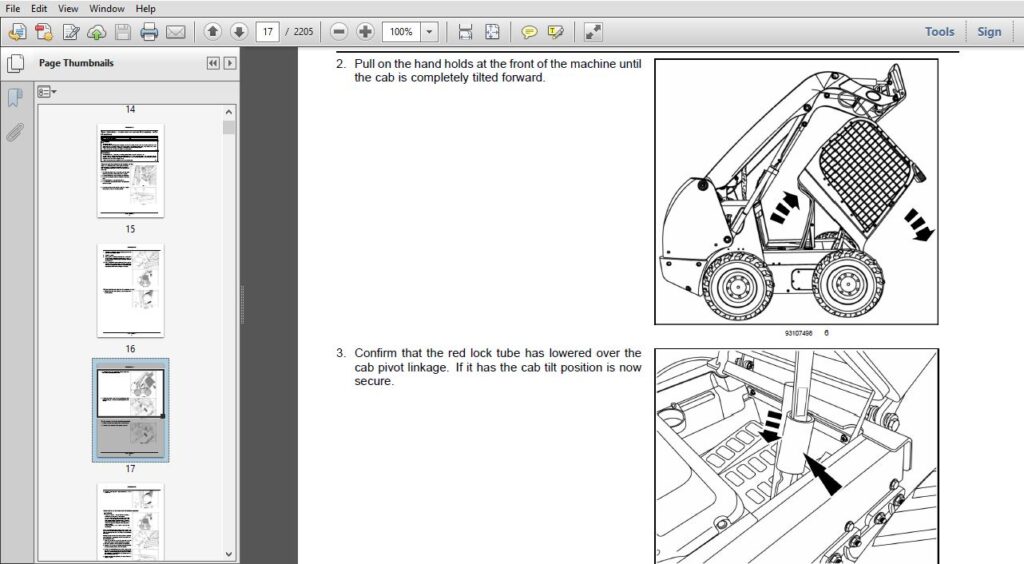Add a sticky note comment
The image size is (1024, 564).
coord(529,31)
